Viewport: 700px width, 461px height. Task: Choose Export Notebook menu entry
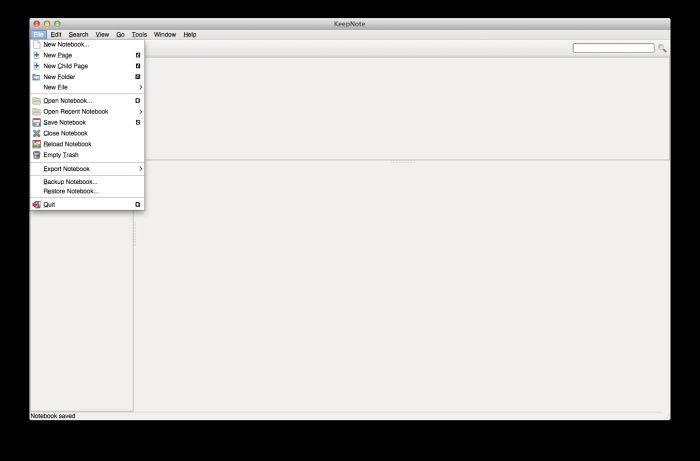[87, 169]
